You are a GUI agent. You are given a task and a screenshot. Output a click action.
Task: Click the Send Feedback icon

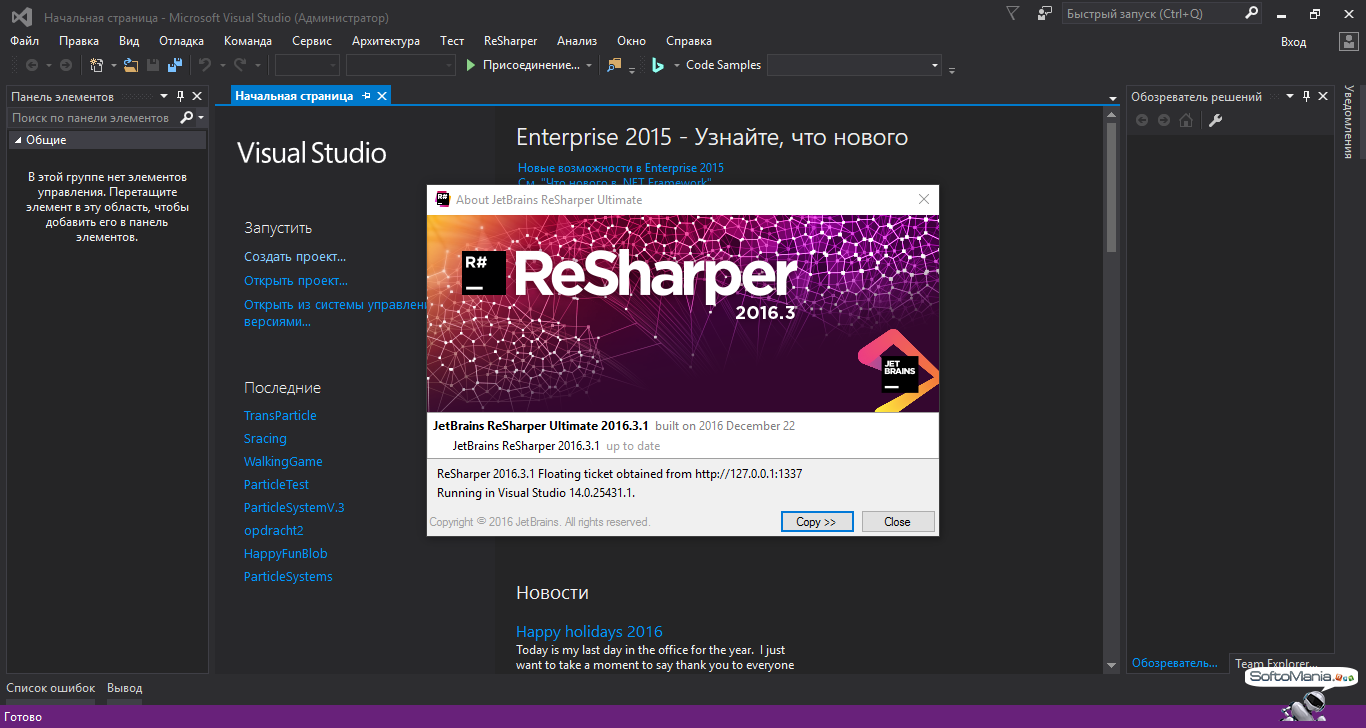coord(1045,14)
